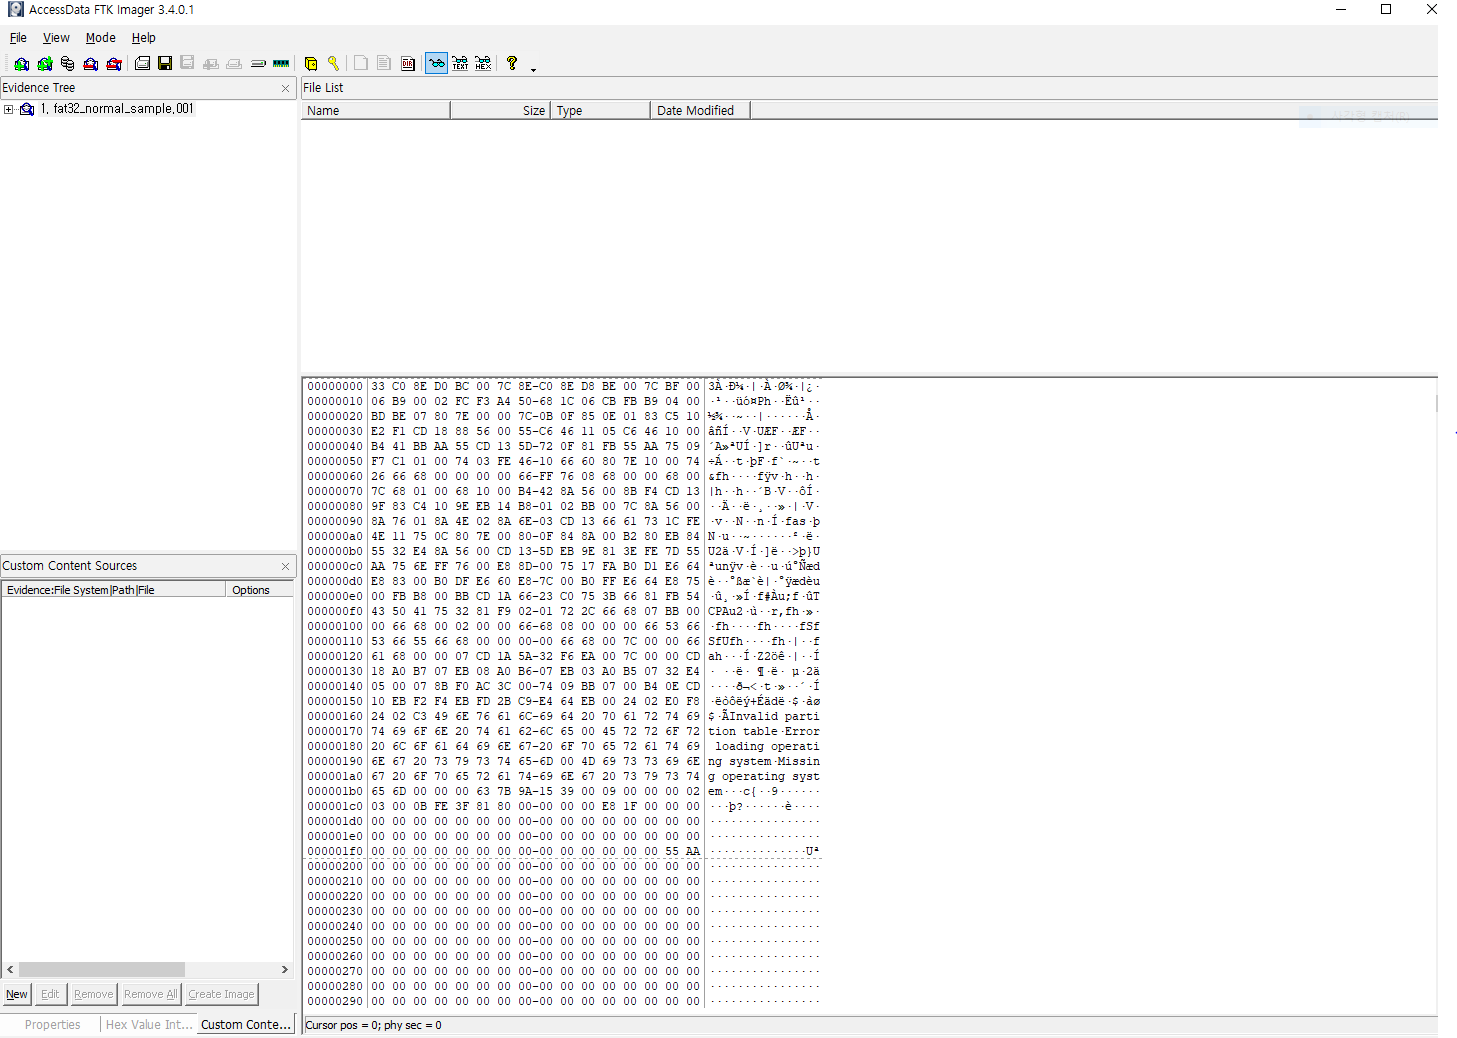
Task: Sort file list by Date Modified column
Action: click(700, 111)
